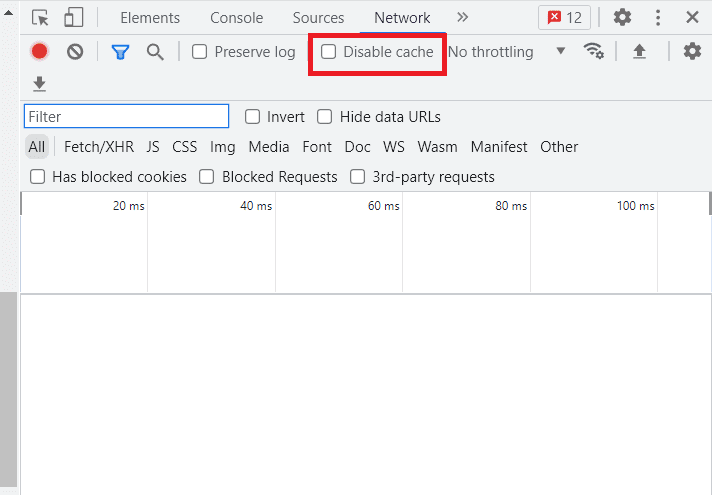Enable the Disable cache checkbox

[x=328, y=52]
